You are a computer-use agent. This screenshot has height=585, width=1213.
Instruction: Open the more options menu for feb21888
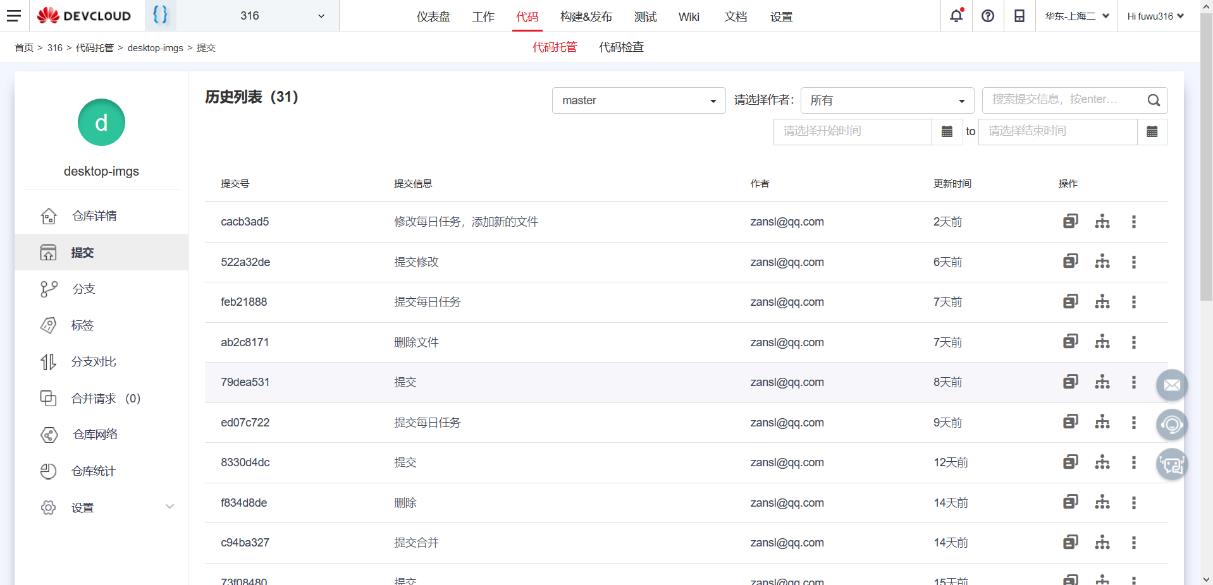click(x=1133, y=302)
